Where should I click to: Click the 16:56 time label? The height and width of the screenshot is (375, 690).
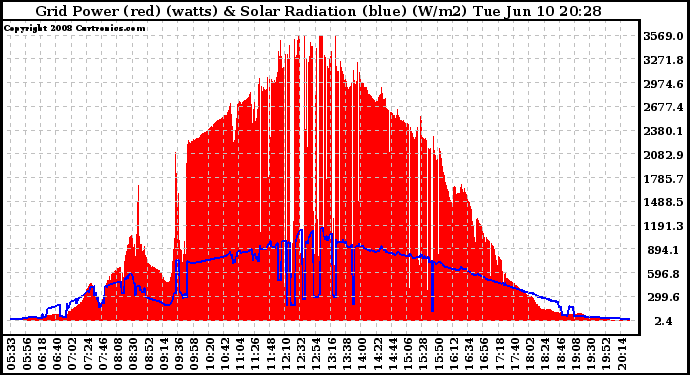484,354
